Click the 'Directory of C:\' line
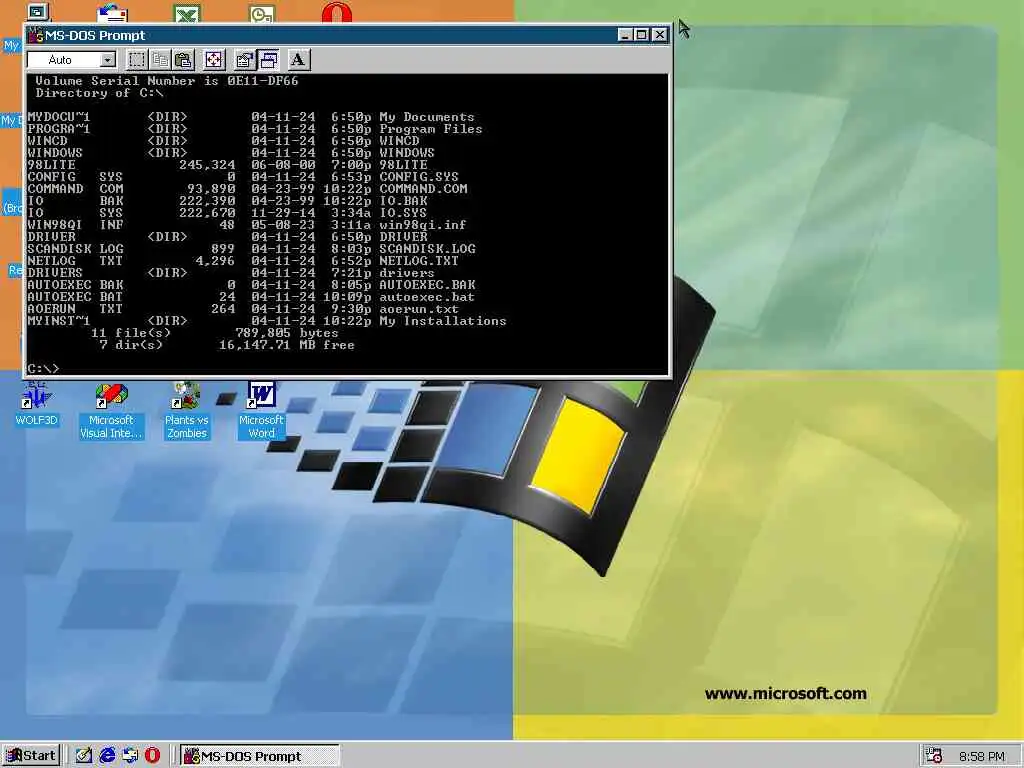Image resolution: width=1024 pixels, height=768 pixels. point(99,93)
